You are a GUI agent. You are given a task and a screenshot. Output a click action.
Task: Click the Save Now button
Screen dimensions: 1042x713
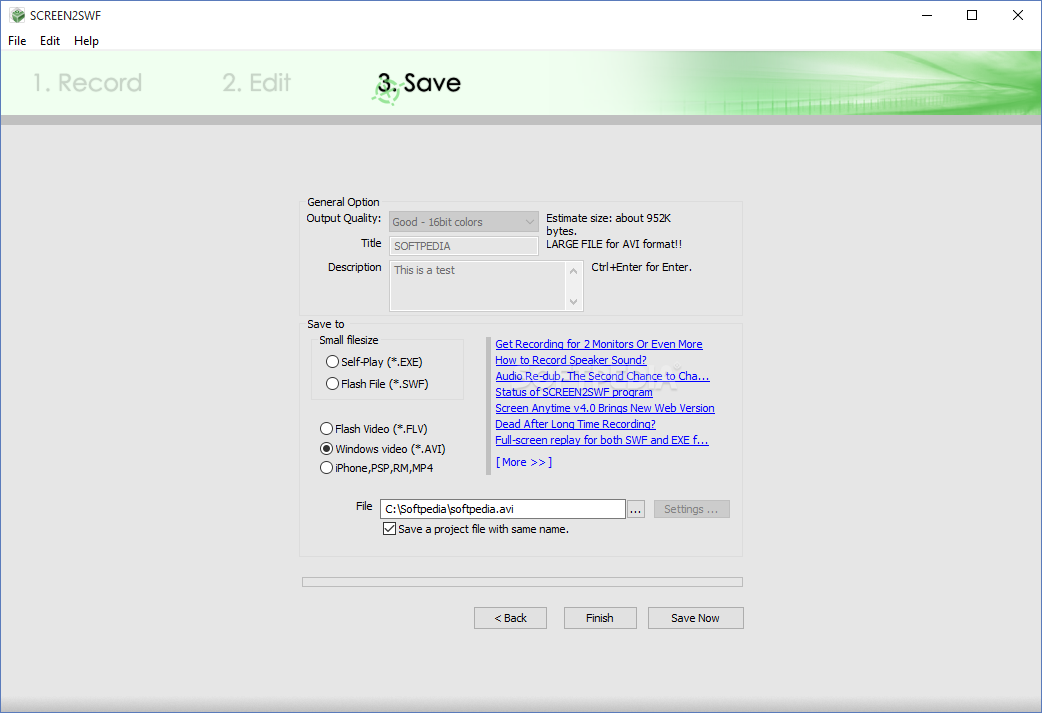(x=695, y=618)
